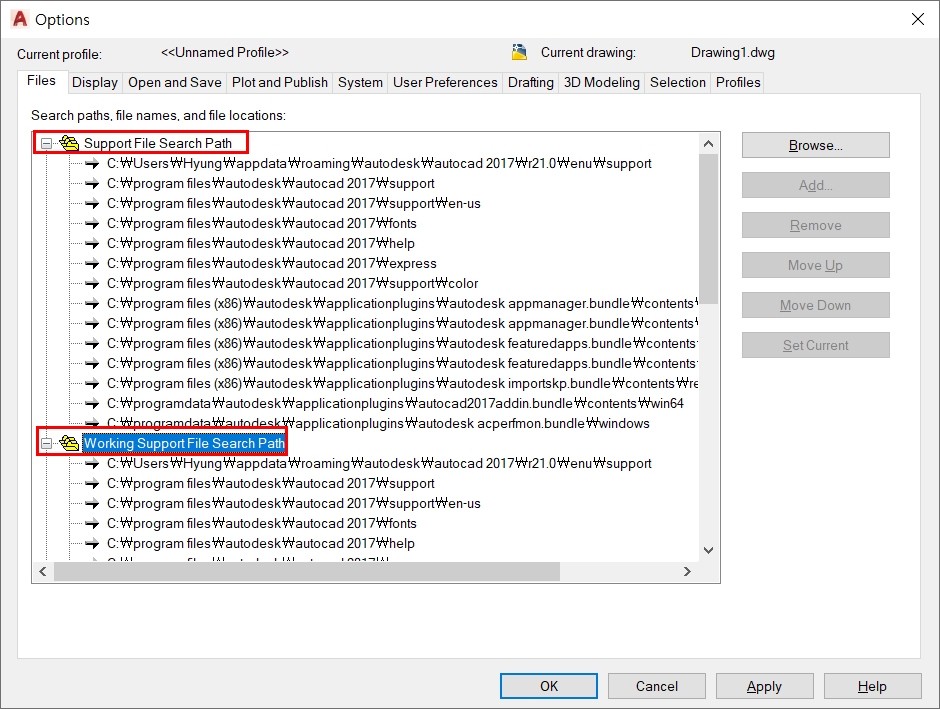Click the Move Up button
Image resolution: width=940 pixels, height=709 pixels.
[815, 265]
